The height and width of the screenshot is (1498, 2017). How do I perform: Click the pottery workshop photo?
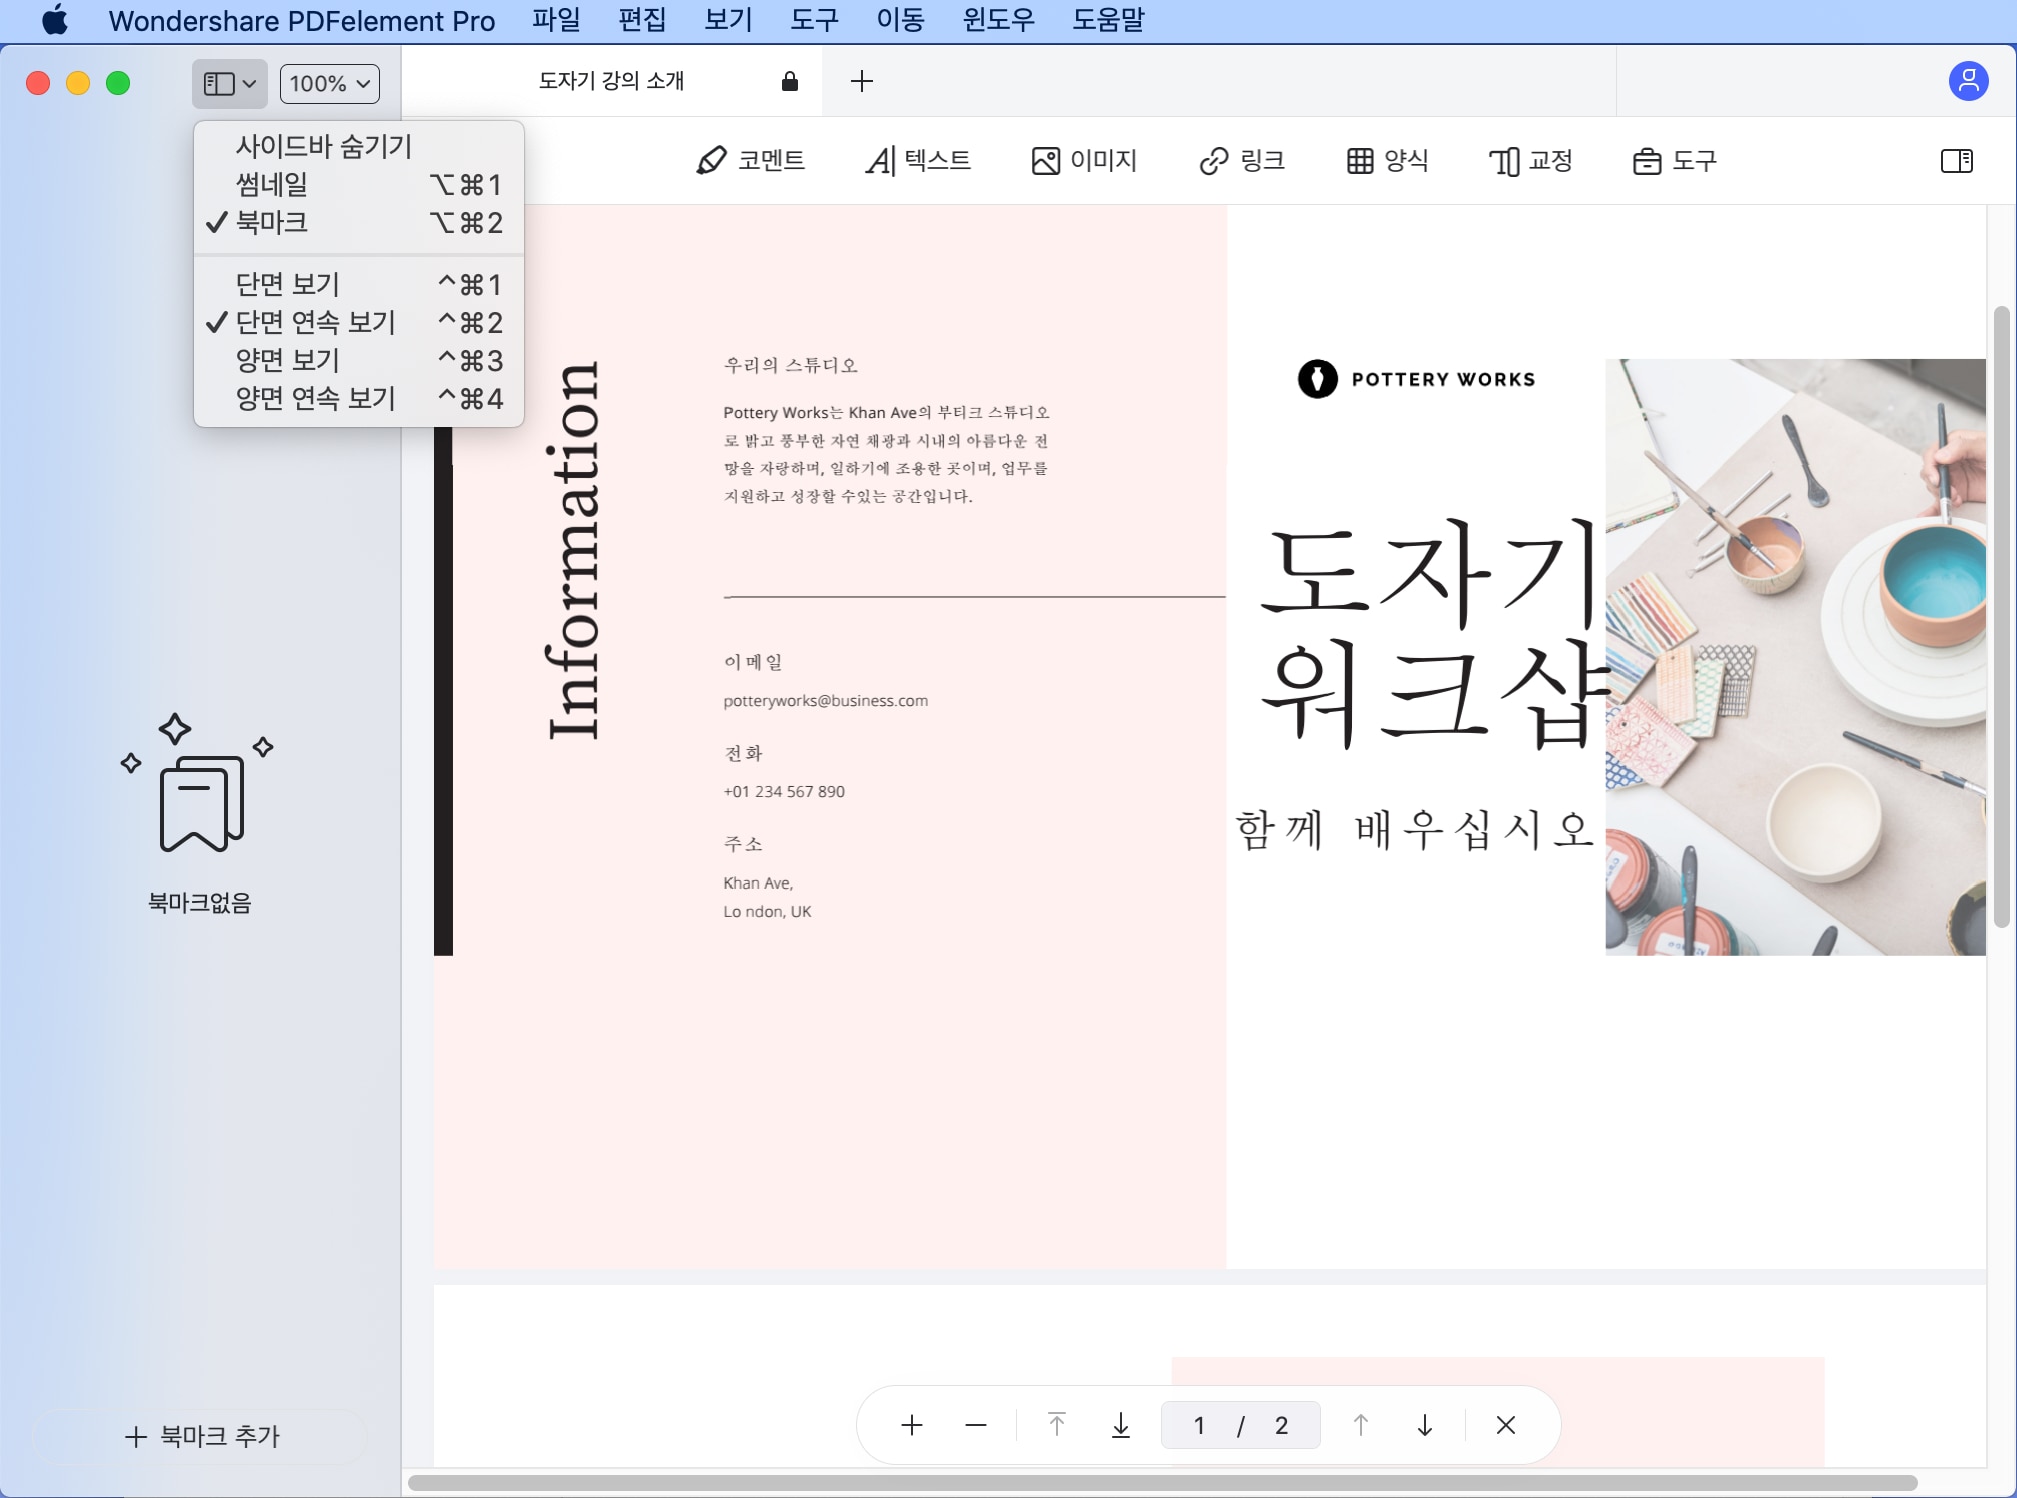click(x=1795, y=657)
